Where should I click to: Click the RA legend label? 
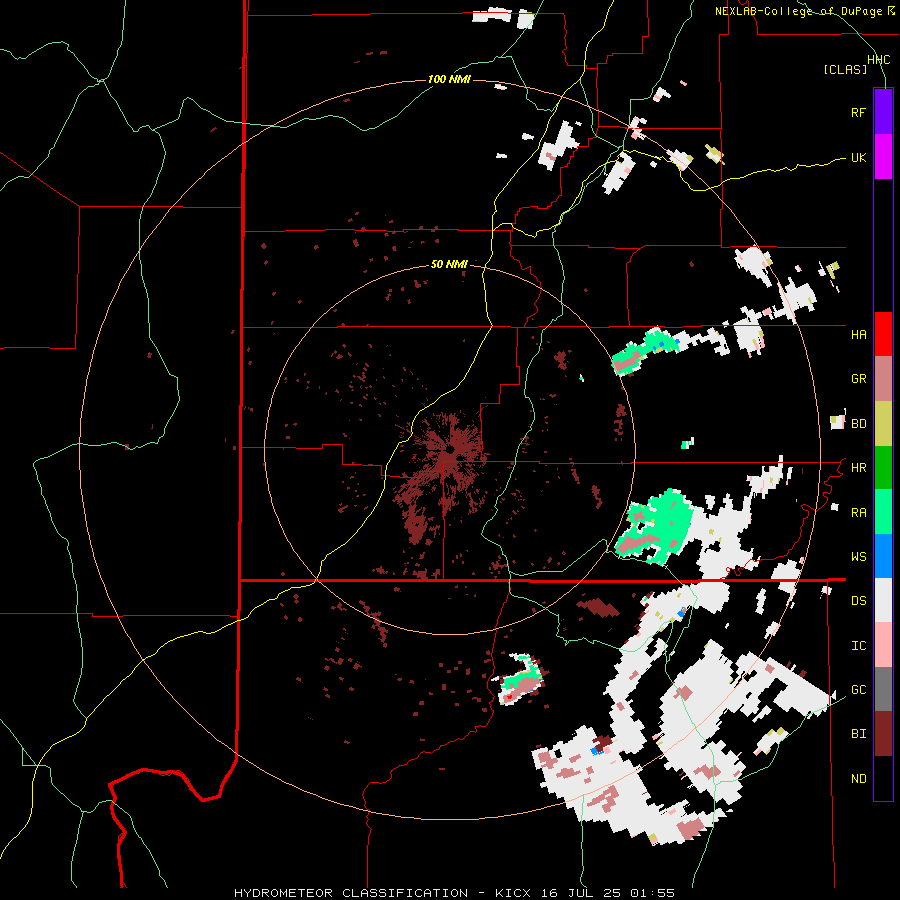click(x=858, y=513)
